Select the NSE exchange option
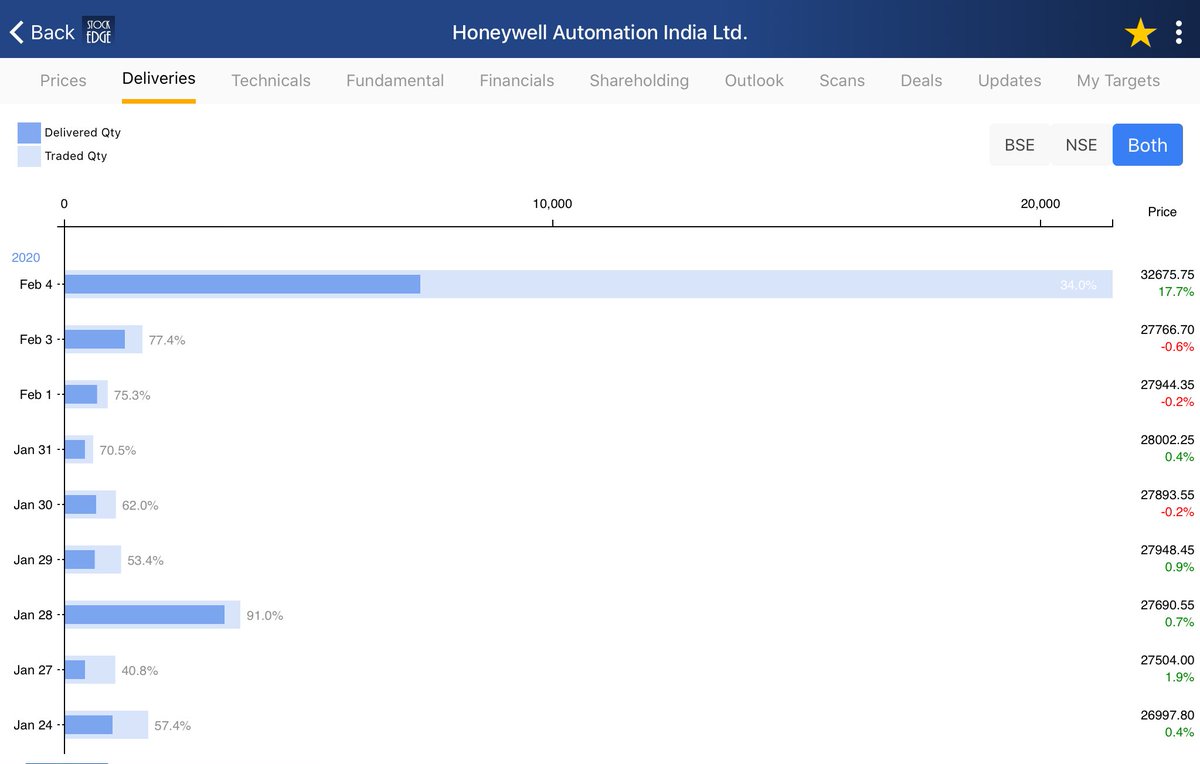The height and width of the screenshot is (764, 1200). (1081, 145)
